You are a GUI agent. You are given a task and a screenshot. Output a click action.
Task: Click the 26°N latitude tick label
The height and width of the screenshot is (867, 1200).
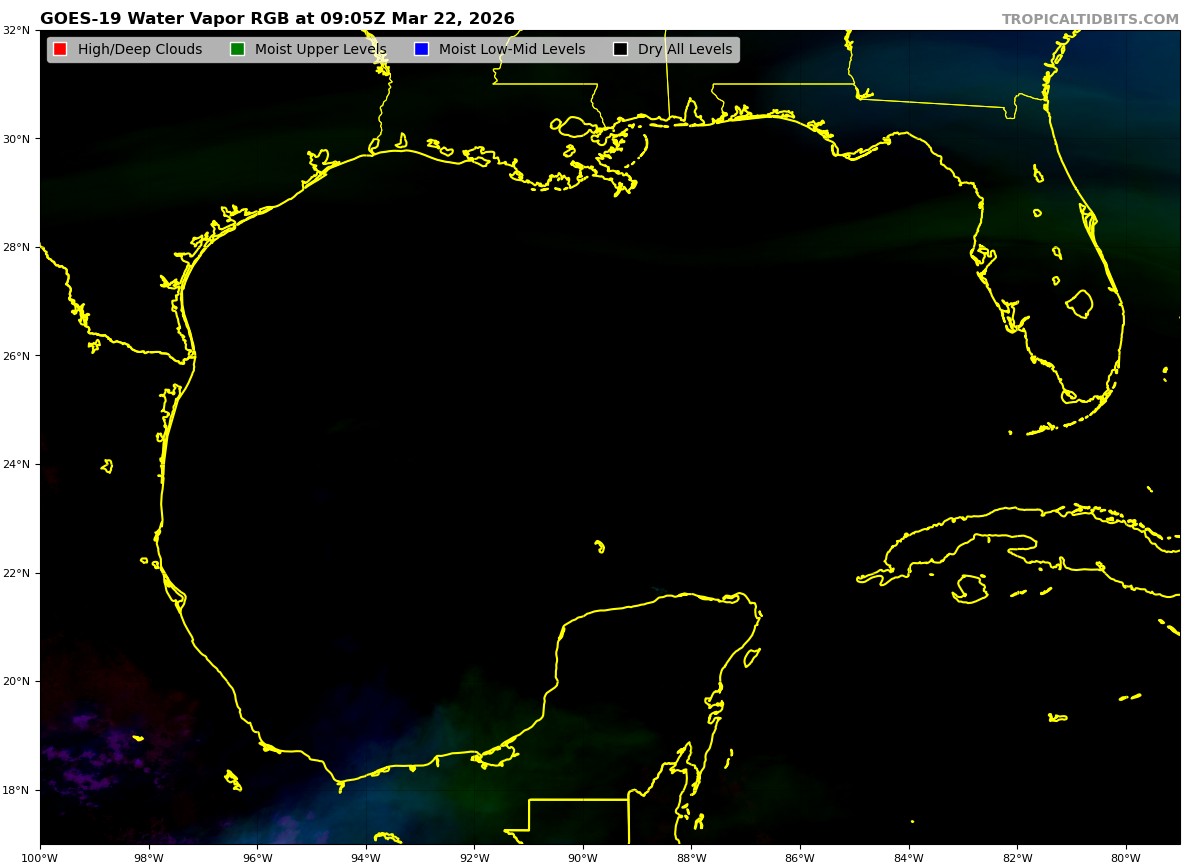click(x=17, y=356)
